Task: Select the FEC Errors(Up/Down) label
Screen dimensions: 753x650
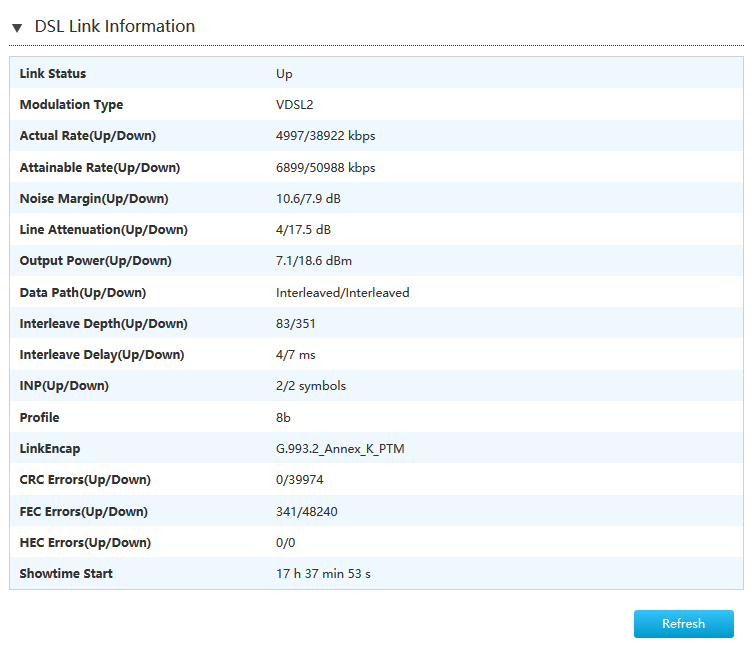Action: pyautogui.click(x=84, y=512)
